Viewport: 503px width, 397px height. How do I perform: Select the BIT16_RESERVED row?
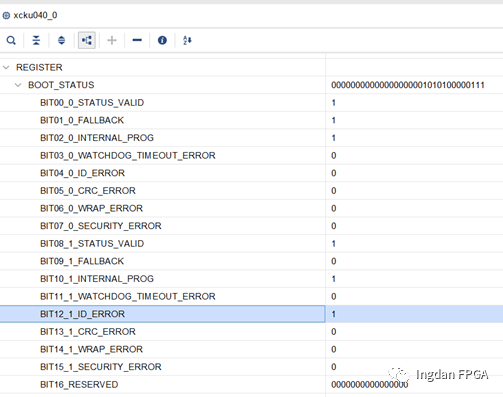pos(251,385)
